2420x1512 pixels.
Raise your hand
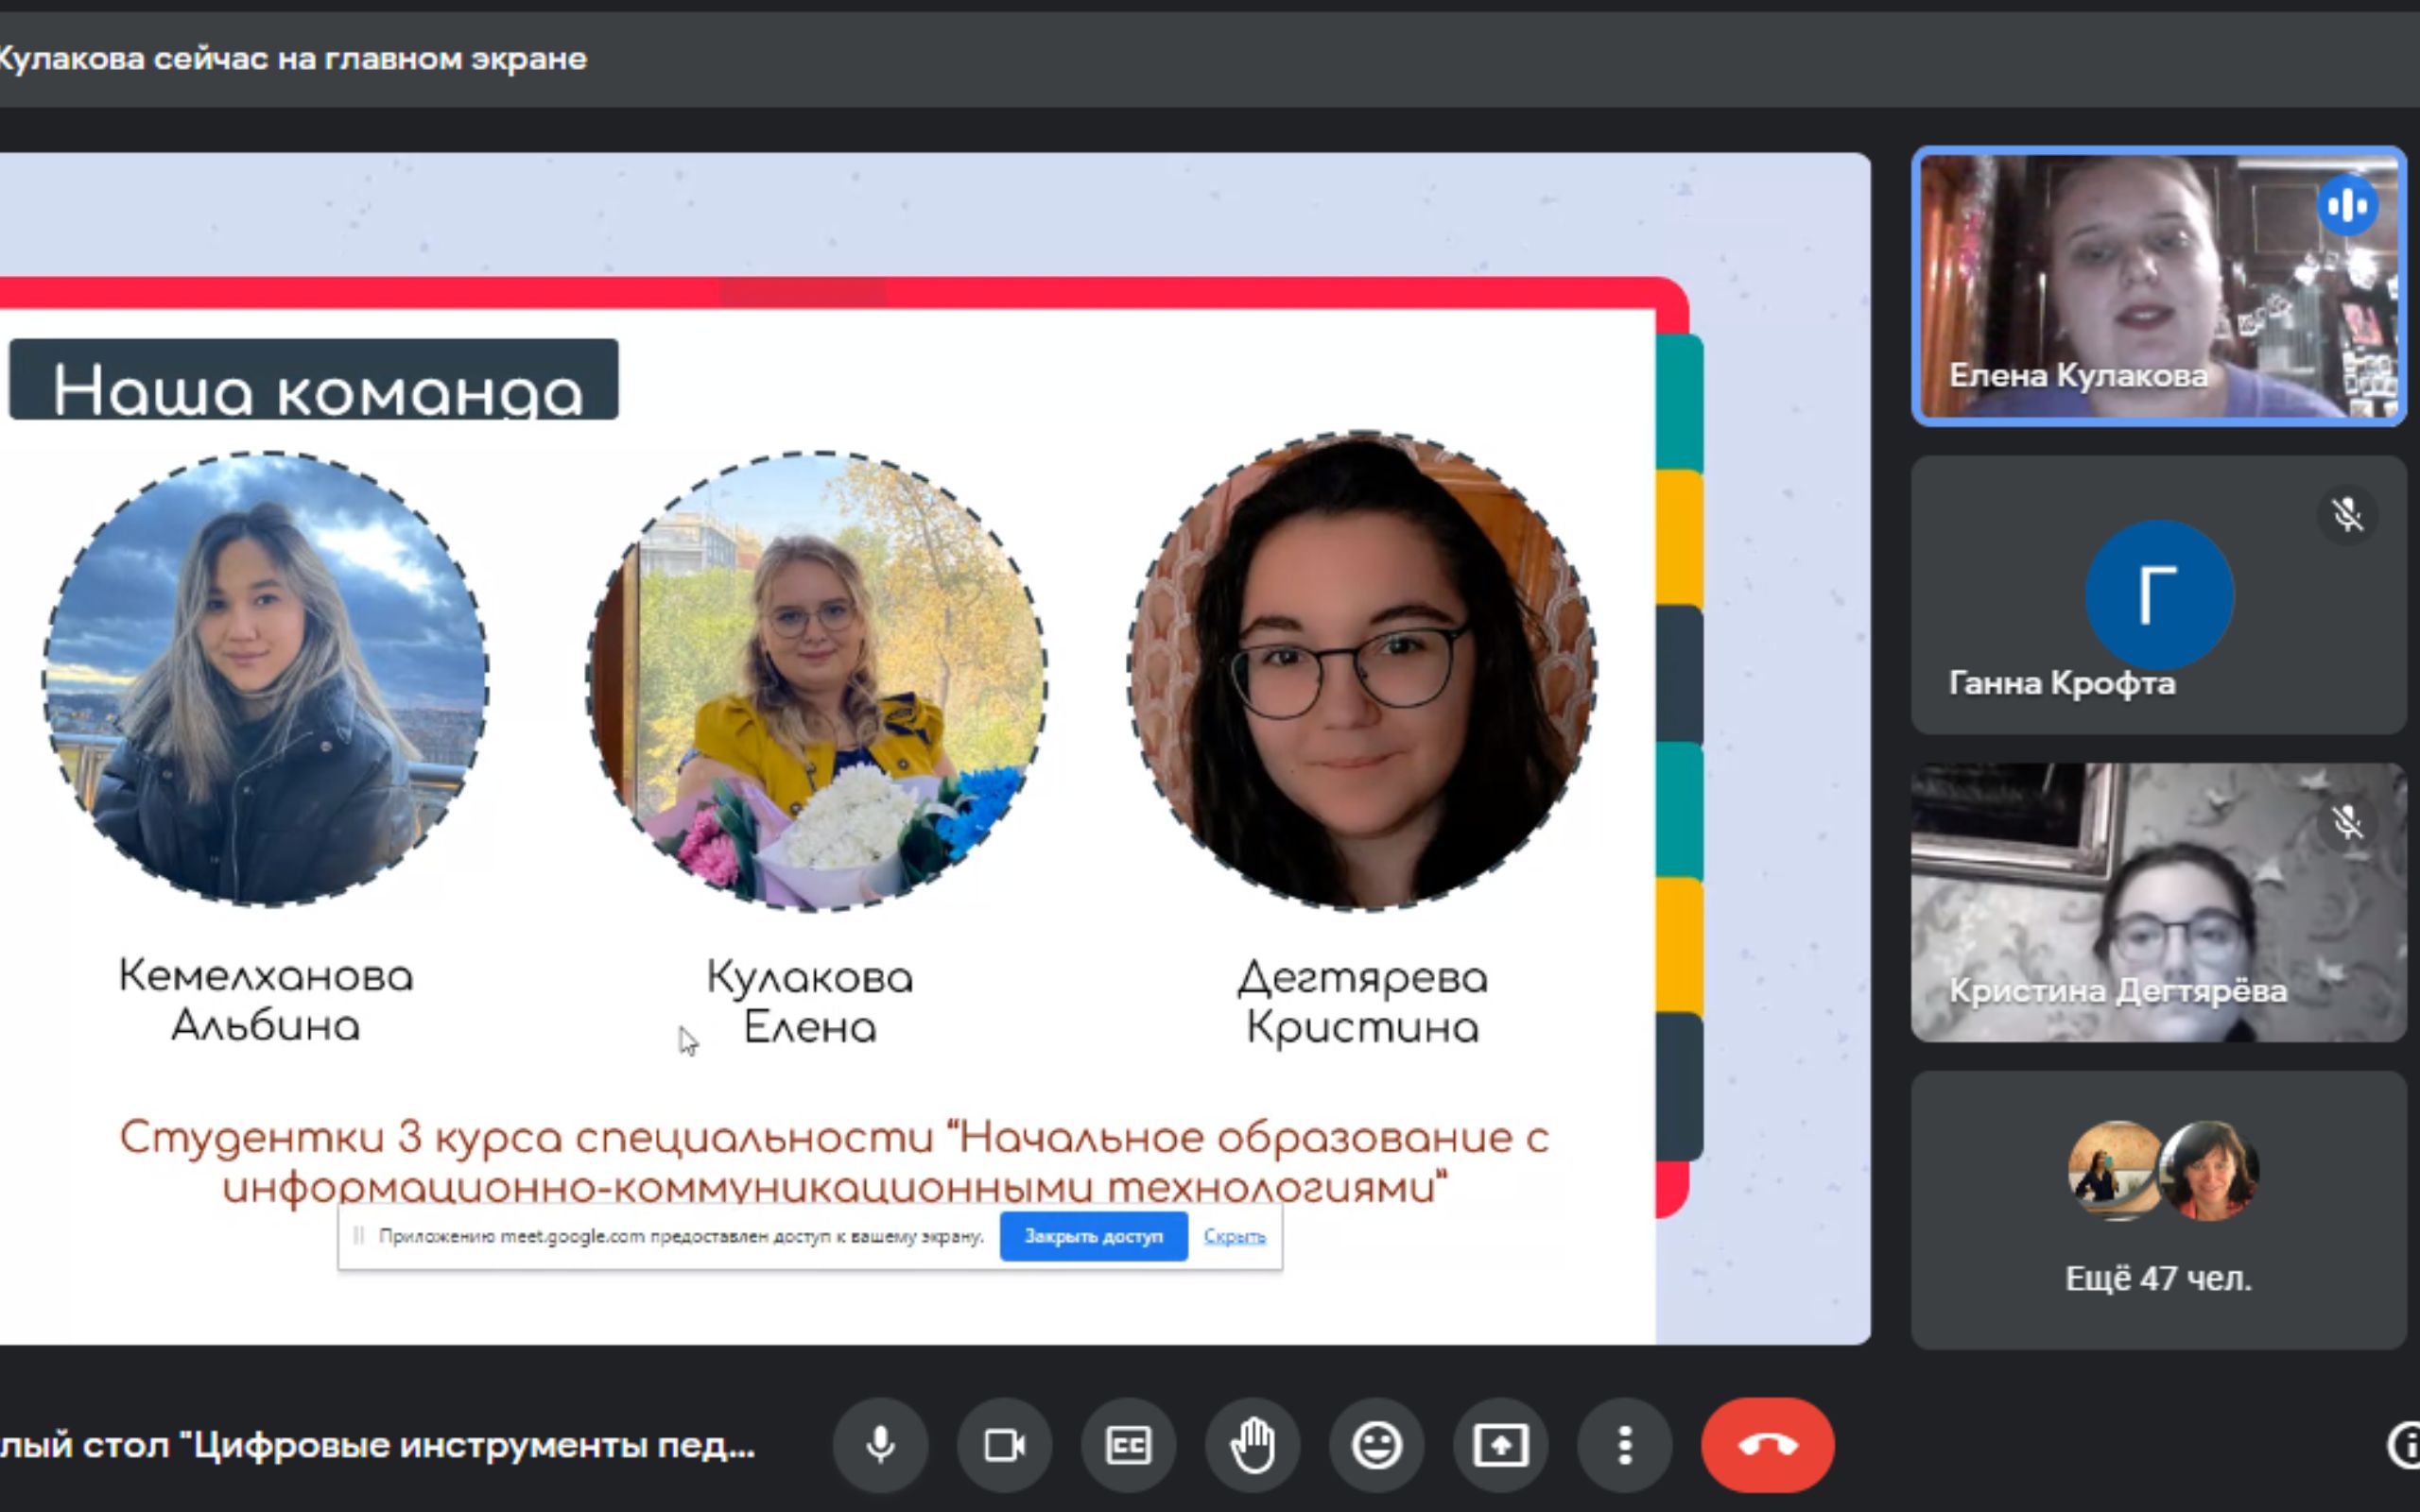[x=1252, y=1445]
